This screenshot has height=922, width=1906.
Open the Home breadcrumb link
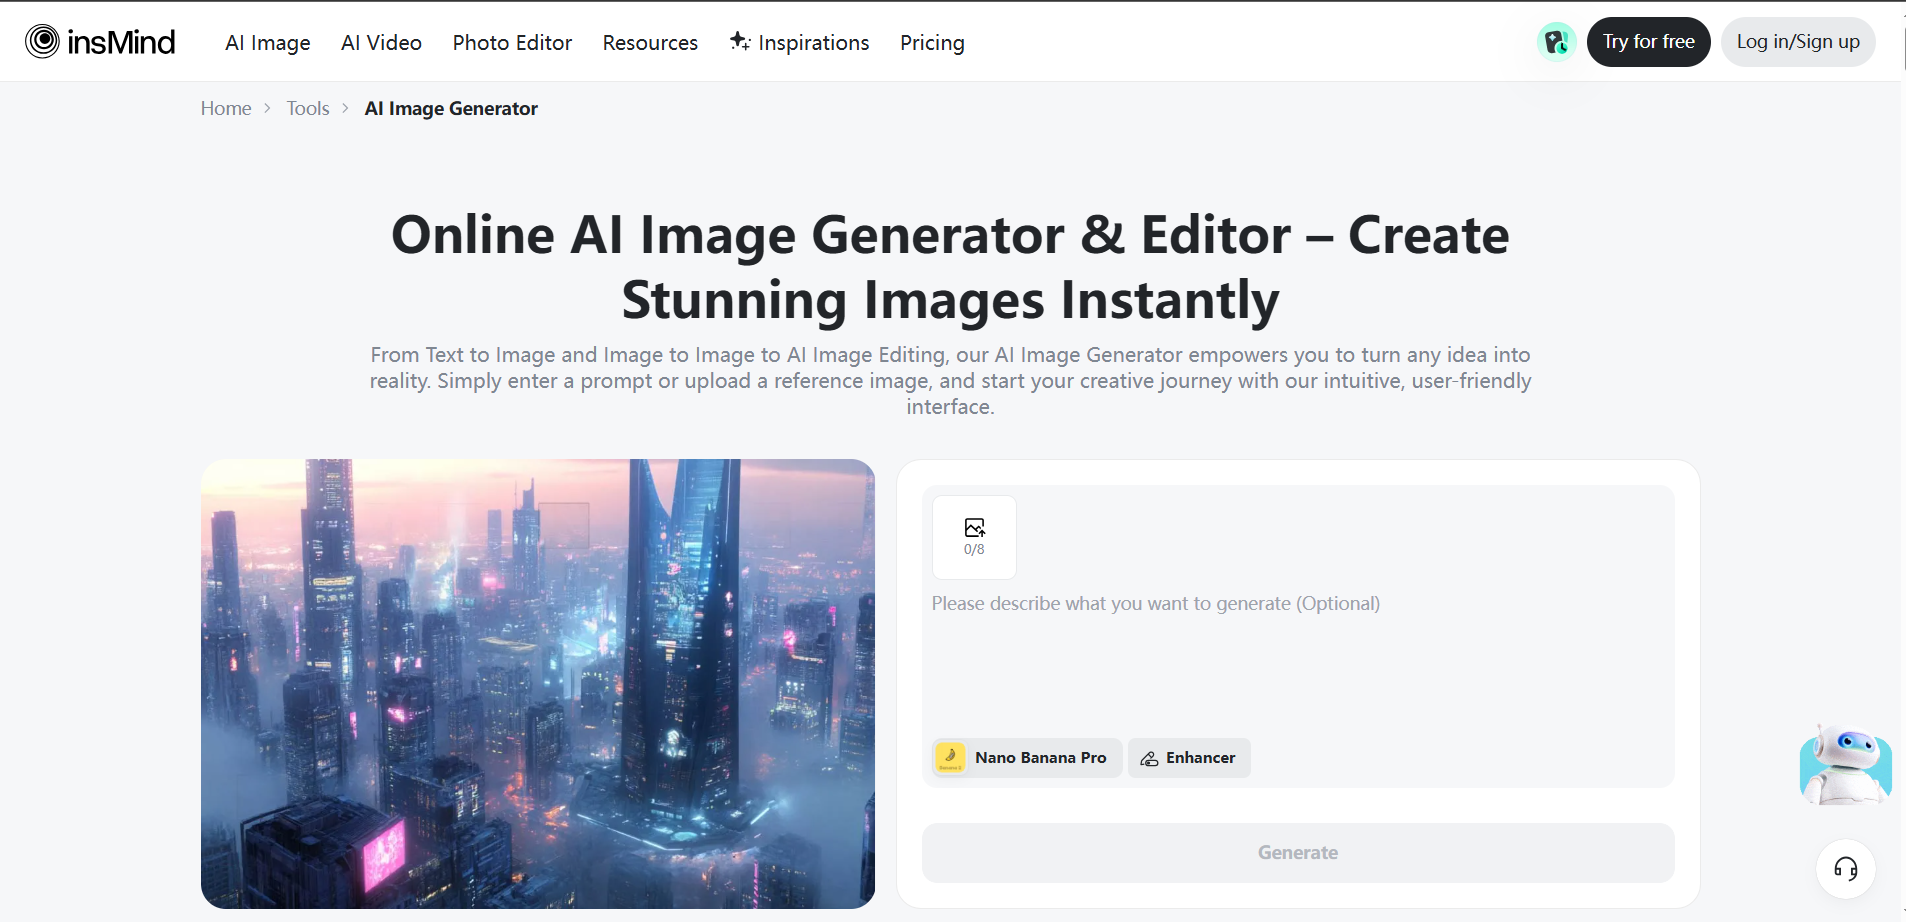click(x=226, y=108)
